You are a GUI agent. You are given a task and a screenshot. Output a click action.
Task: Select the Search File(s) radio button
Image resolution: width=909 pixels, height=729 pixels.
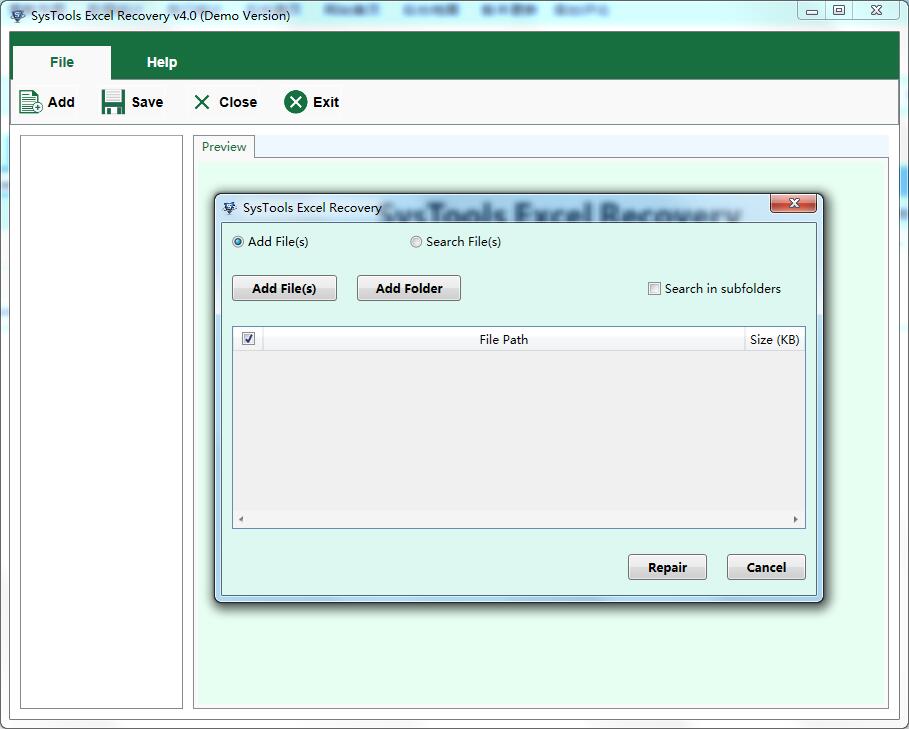[416, 241]
